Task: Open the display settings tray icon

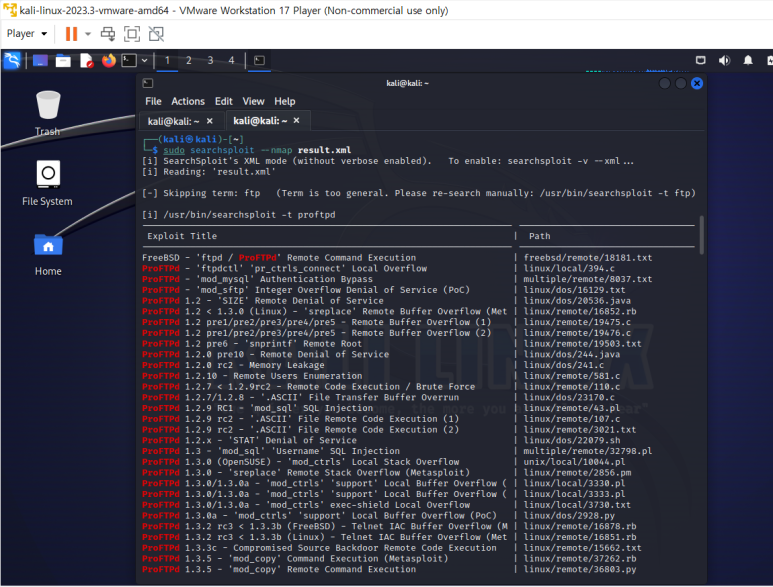Action: (x=701, y=60)
